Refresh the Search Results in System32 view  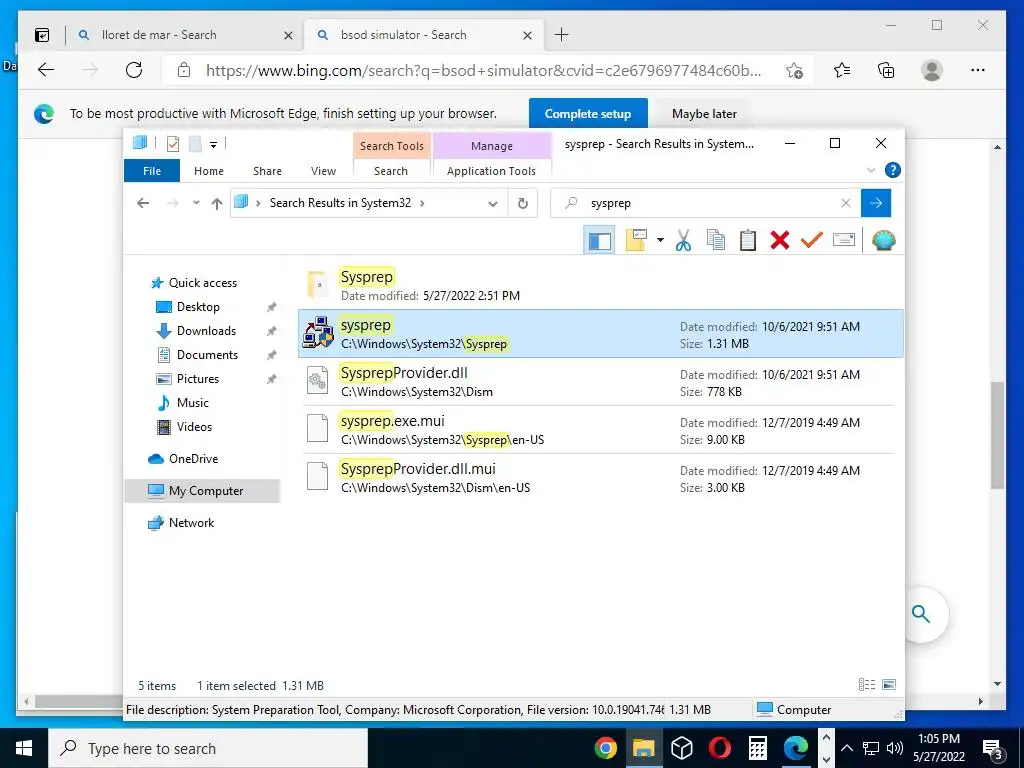click(522, 203)
